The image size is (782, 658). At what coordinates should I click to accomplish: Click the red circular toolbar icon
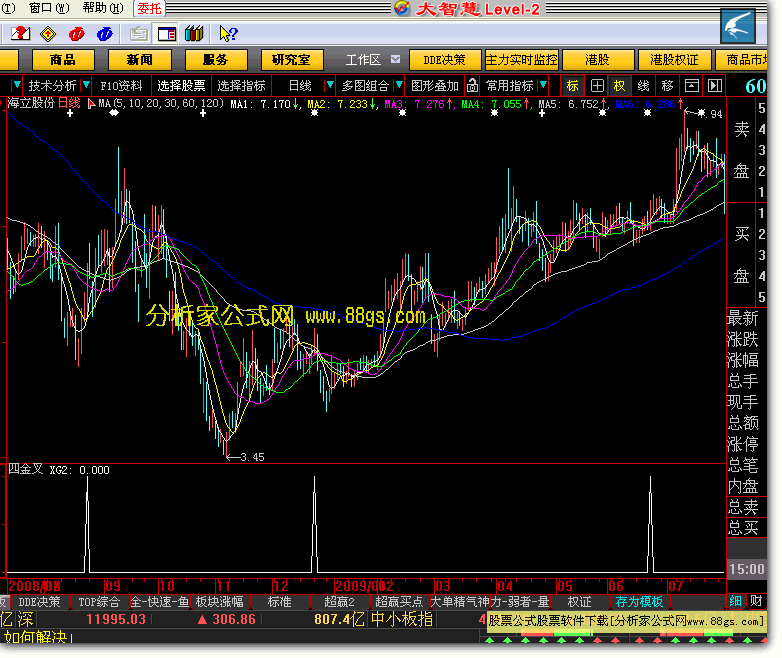76,33
